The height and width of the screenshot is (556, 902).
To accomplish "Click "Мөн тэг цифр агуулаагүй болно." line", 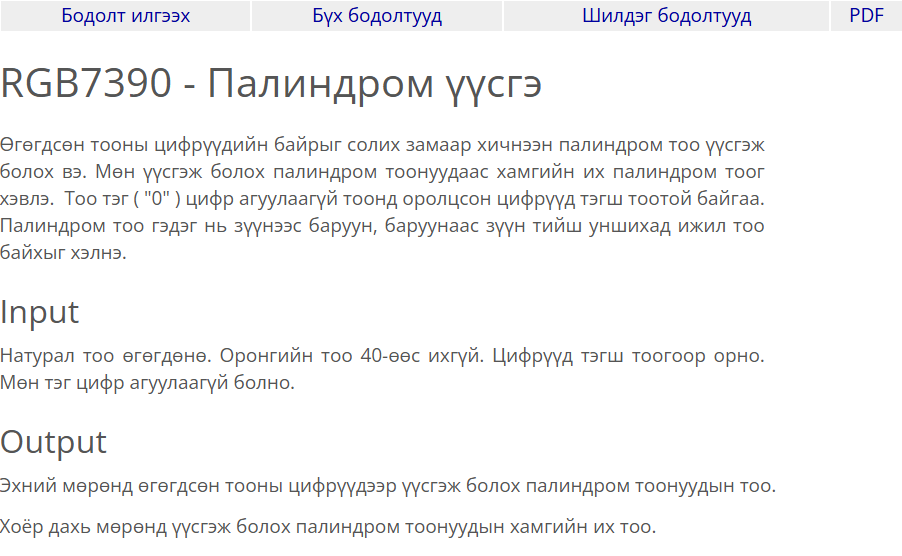I will point(148,383).
